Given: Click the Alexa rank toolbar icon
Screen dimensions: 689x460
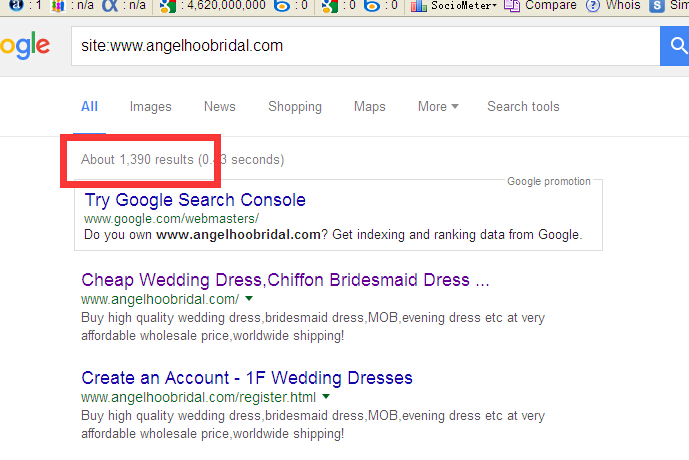Looking at the screenshot, I should (16, 5).
